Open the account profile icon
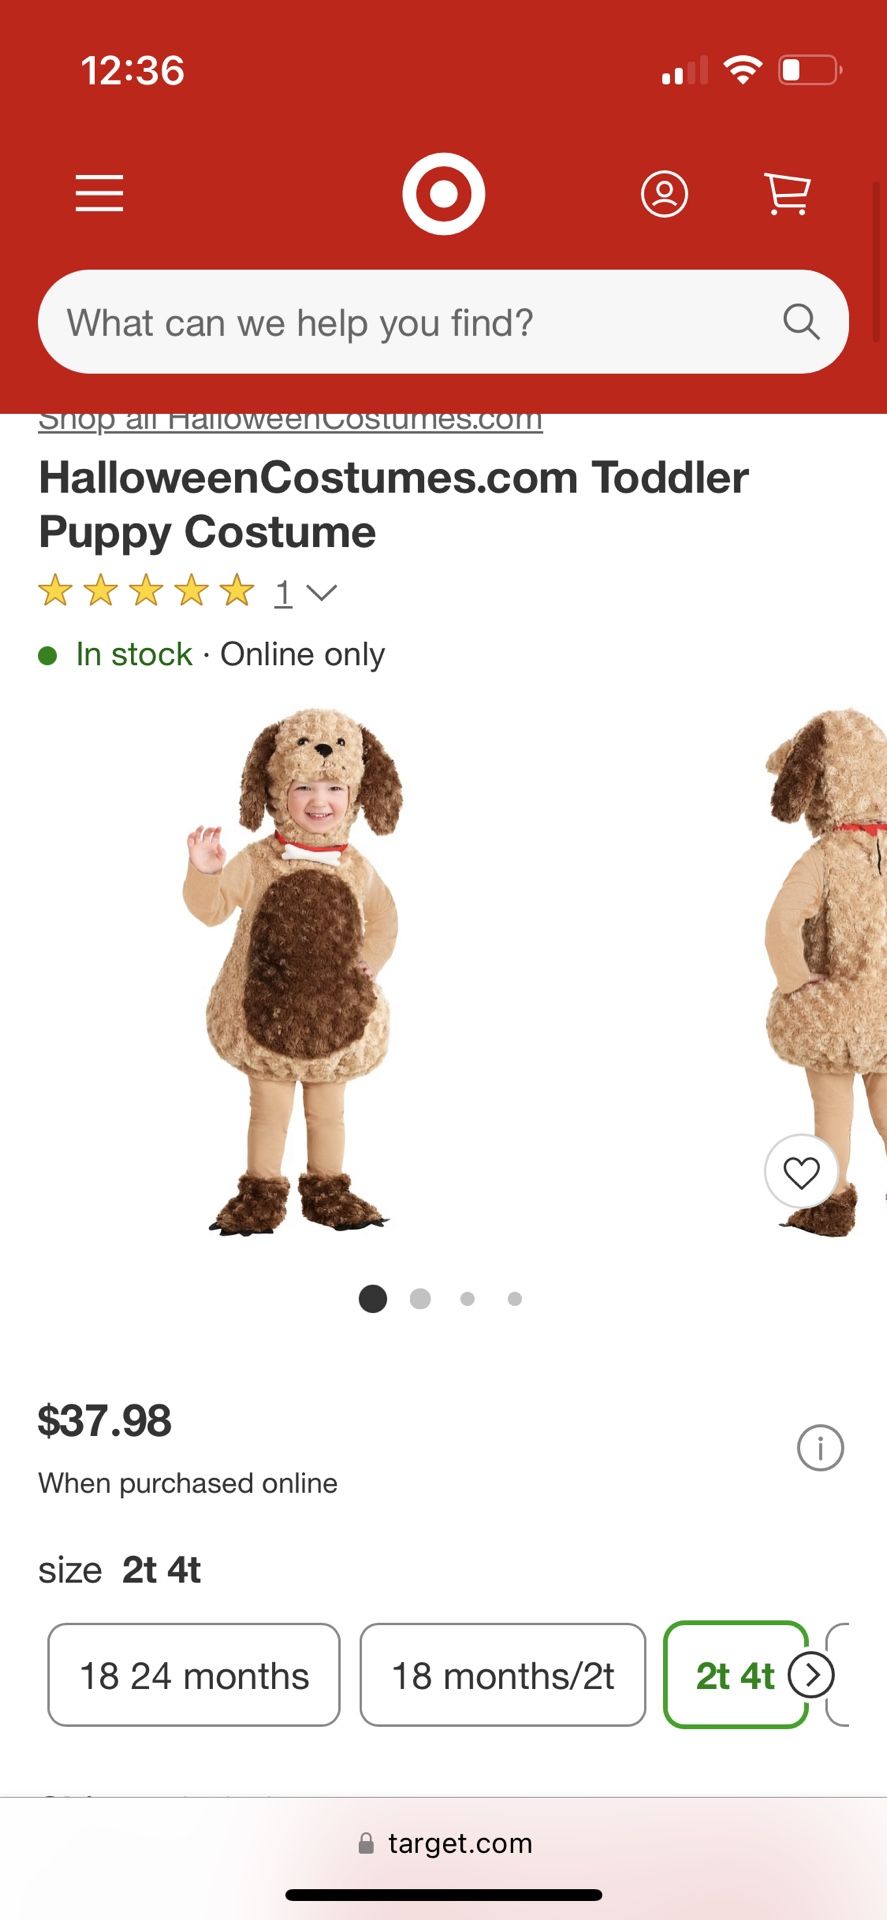Viewport: 887px width, 1920px height. [x=664, y=193]
